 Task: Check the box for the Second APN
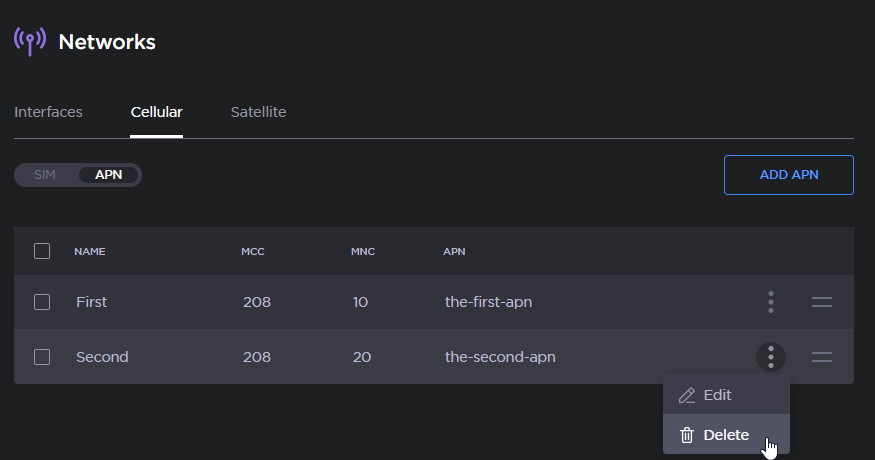tap(42, 357)
